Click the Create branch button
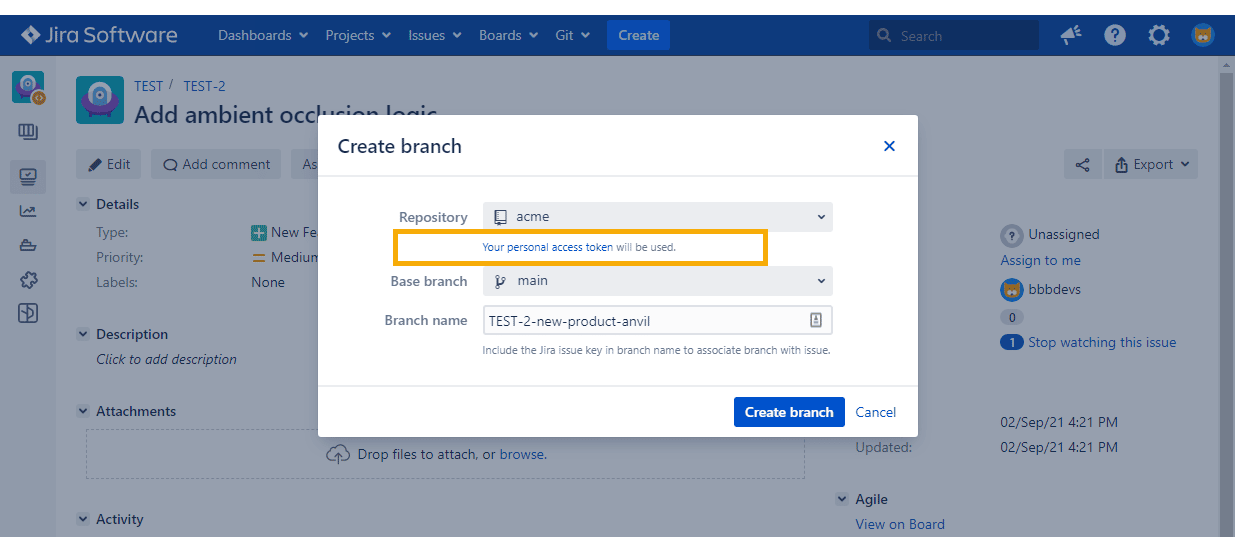1235x552 pixels. 789,412
